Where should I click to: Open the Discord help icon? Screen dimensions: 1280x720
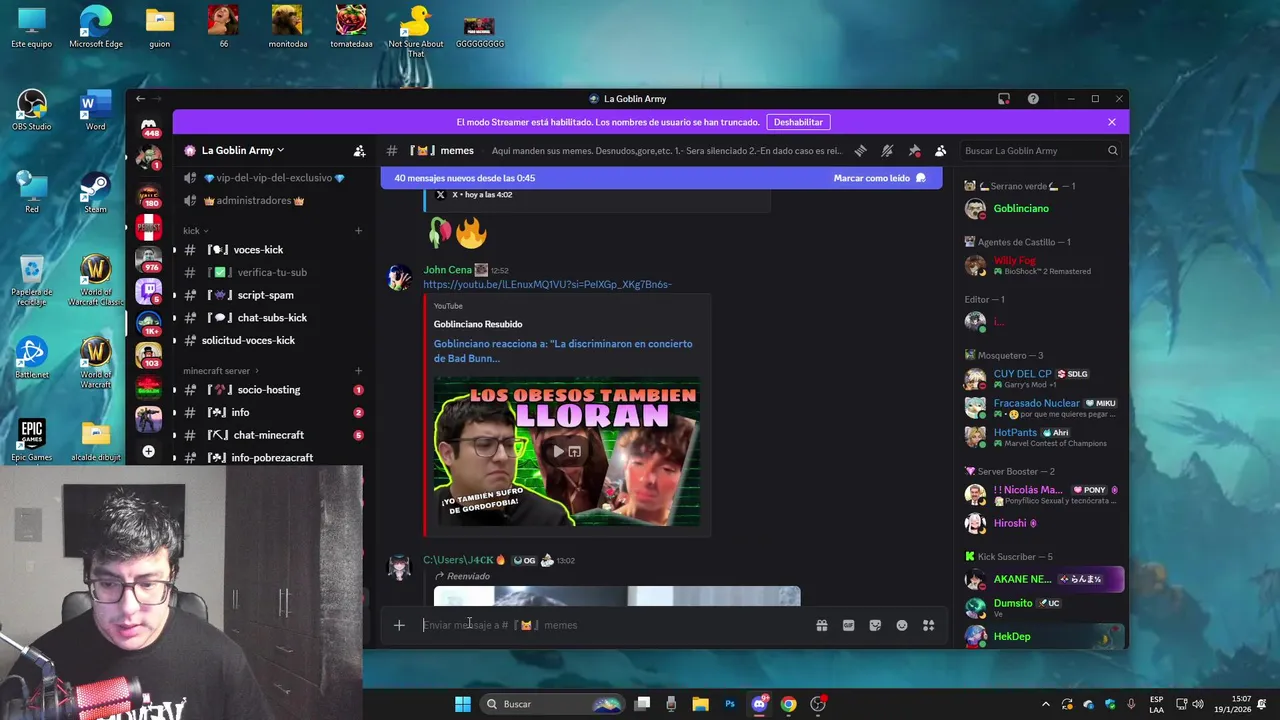pos(1033,99)
